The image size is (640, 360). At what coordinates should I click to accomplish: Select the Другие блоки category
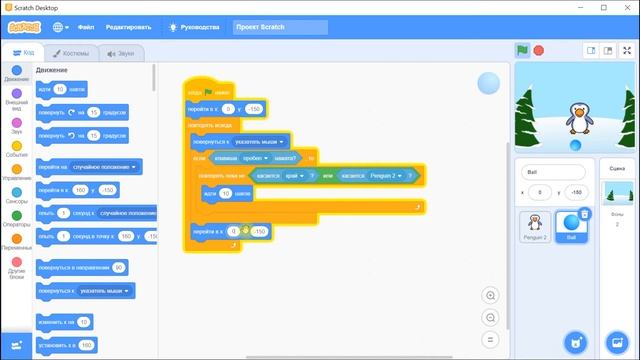pyautogui.click(x=17, y=268)
